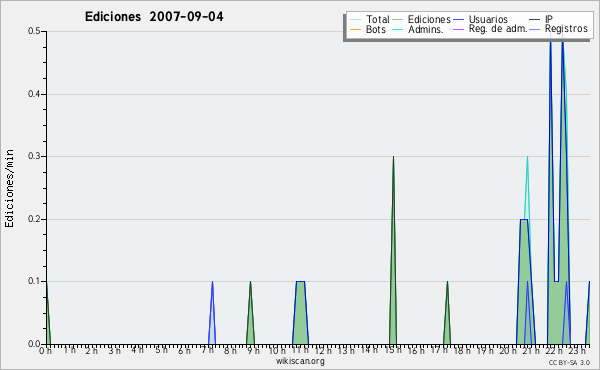
Task: Click the 12 h x-axis label
Action: click(x=323, y=351)
